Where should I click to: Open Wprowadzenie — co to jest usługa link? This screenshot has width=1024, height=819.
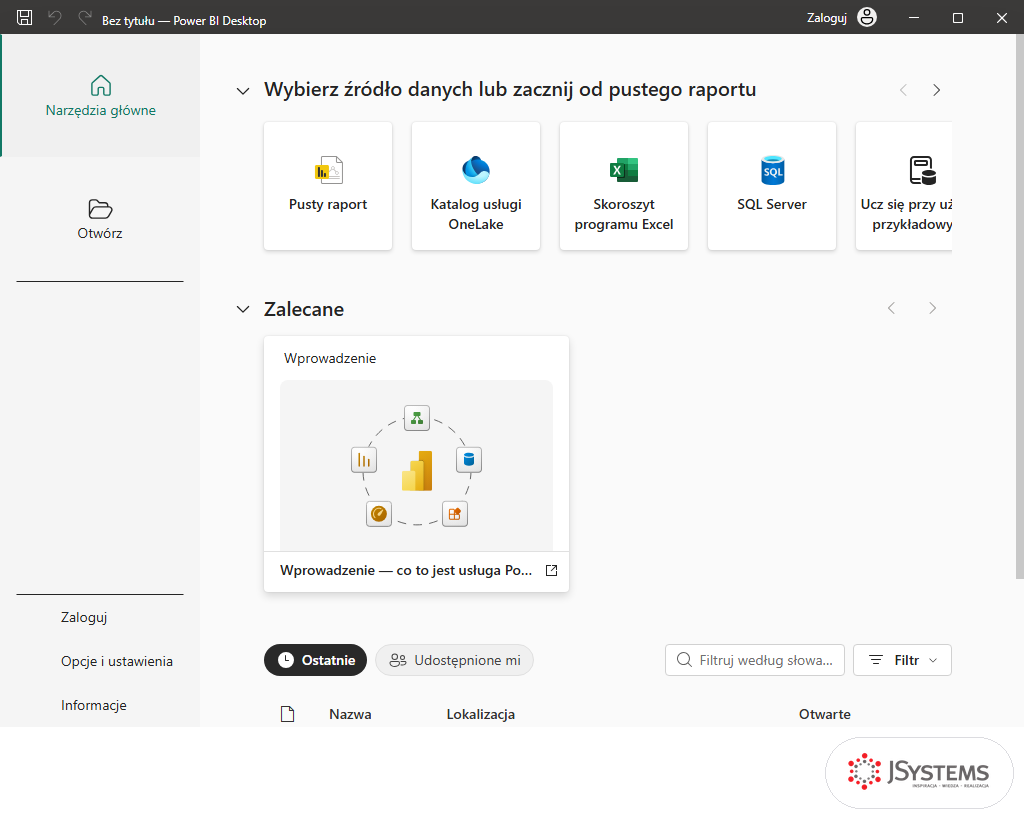[x=406, y=570]
